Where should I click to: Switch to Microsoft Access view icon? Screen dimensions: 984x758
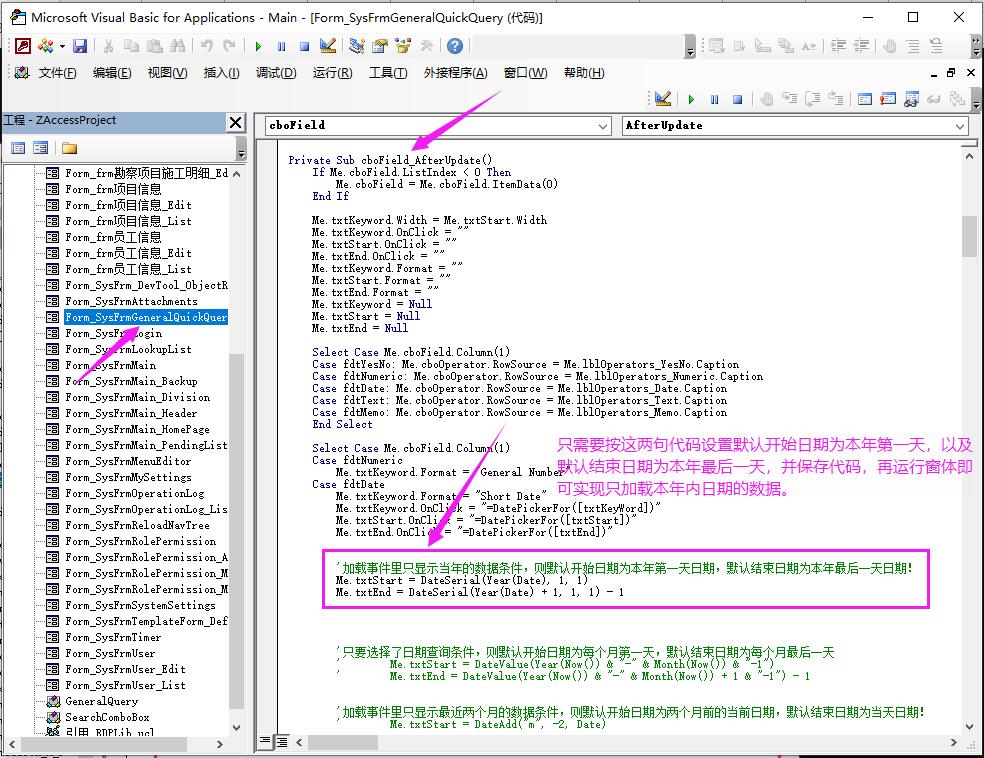coord(22,46)
